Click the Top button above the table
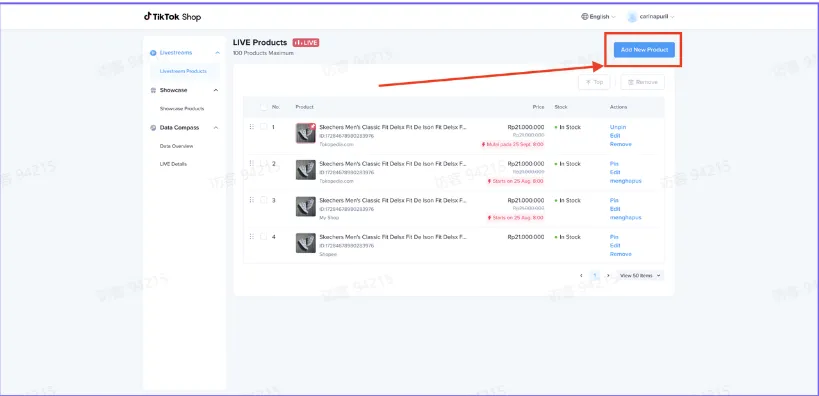This screenshot has height=396, width=819. click(594, 82)
